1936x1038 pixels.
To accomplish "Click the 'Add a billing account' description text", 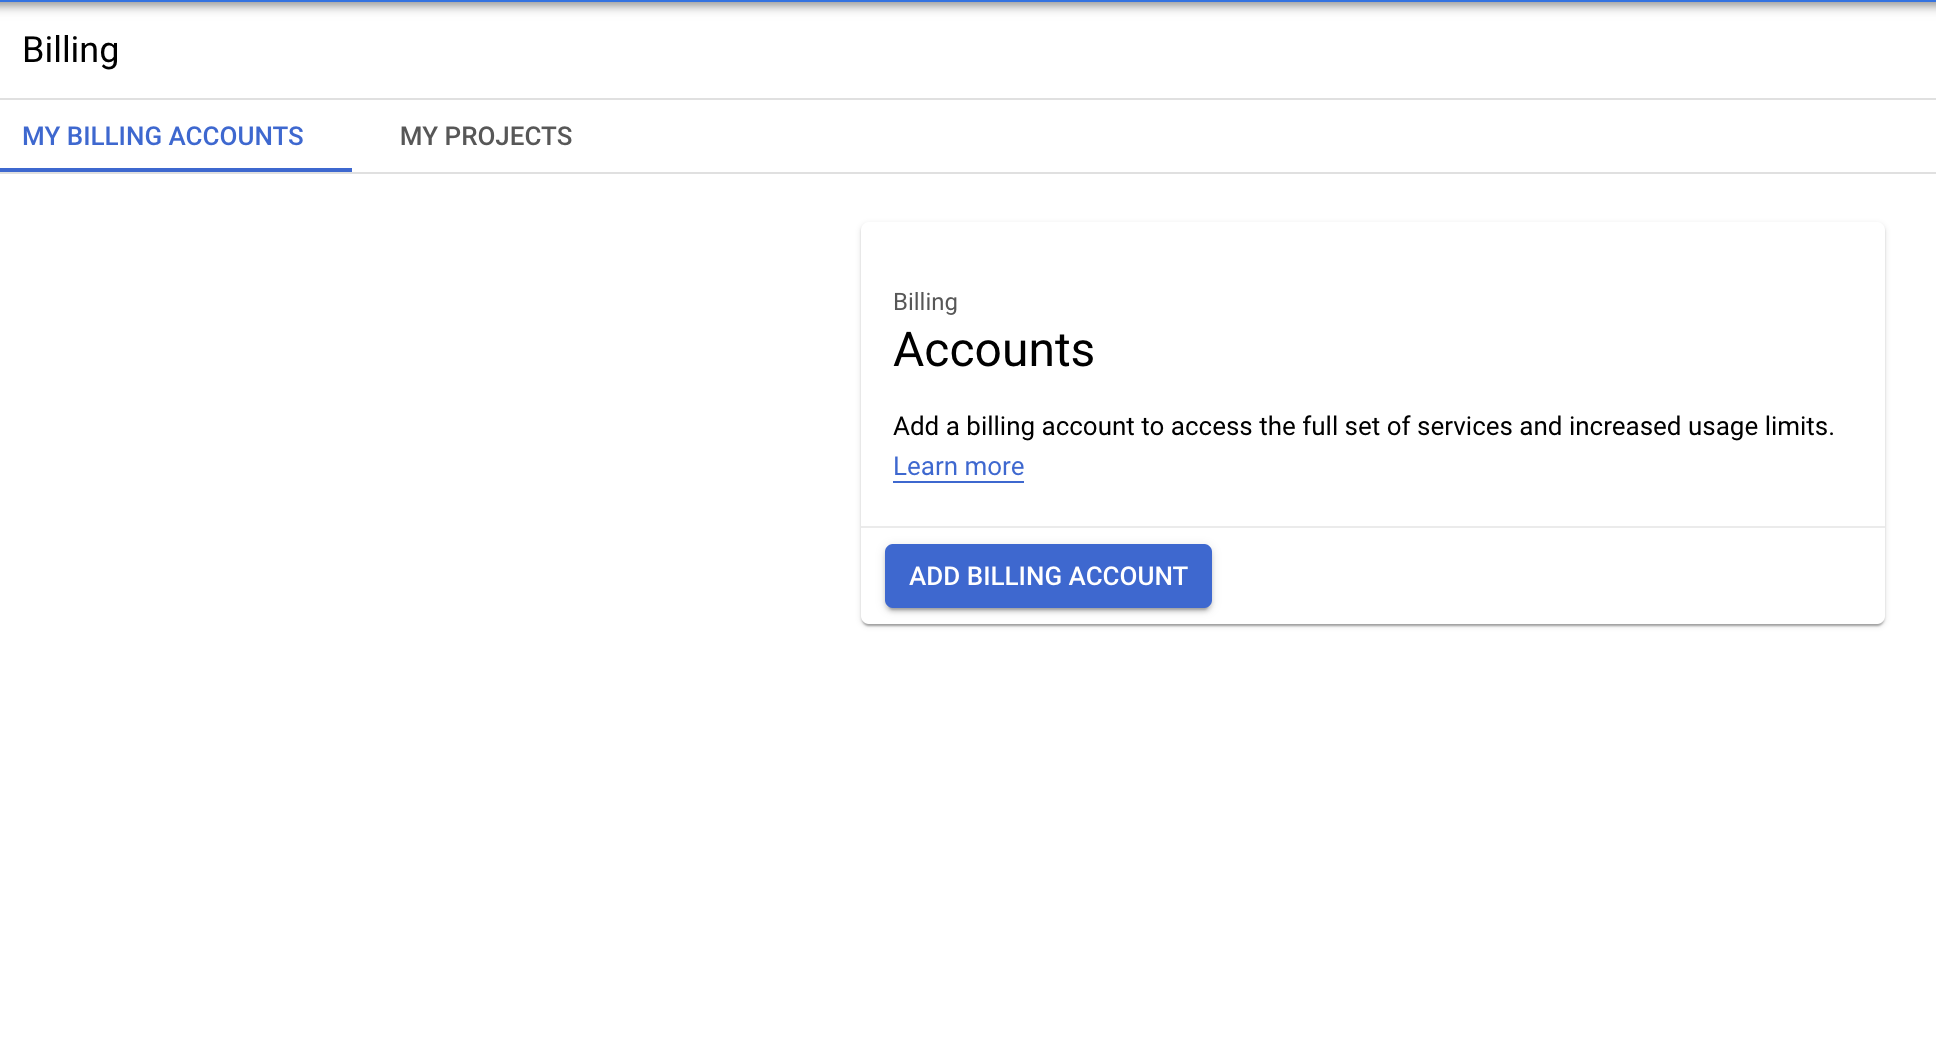I will point(1363,427).
